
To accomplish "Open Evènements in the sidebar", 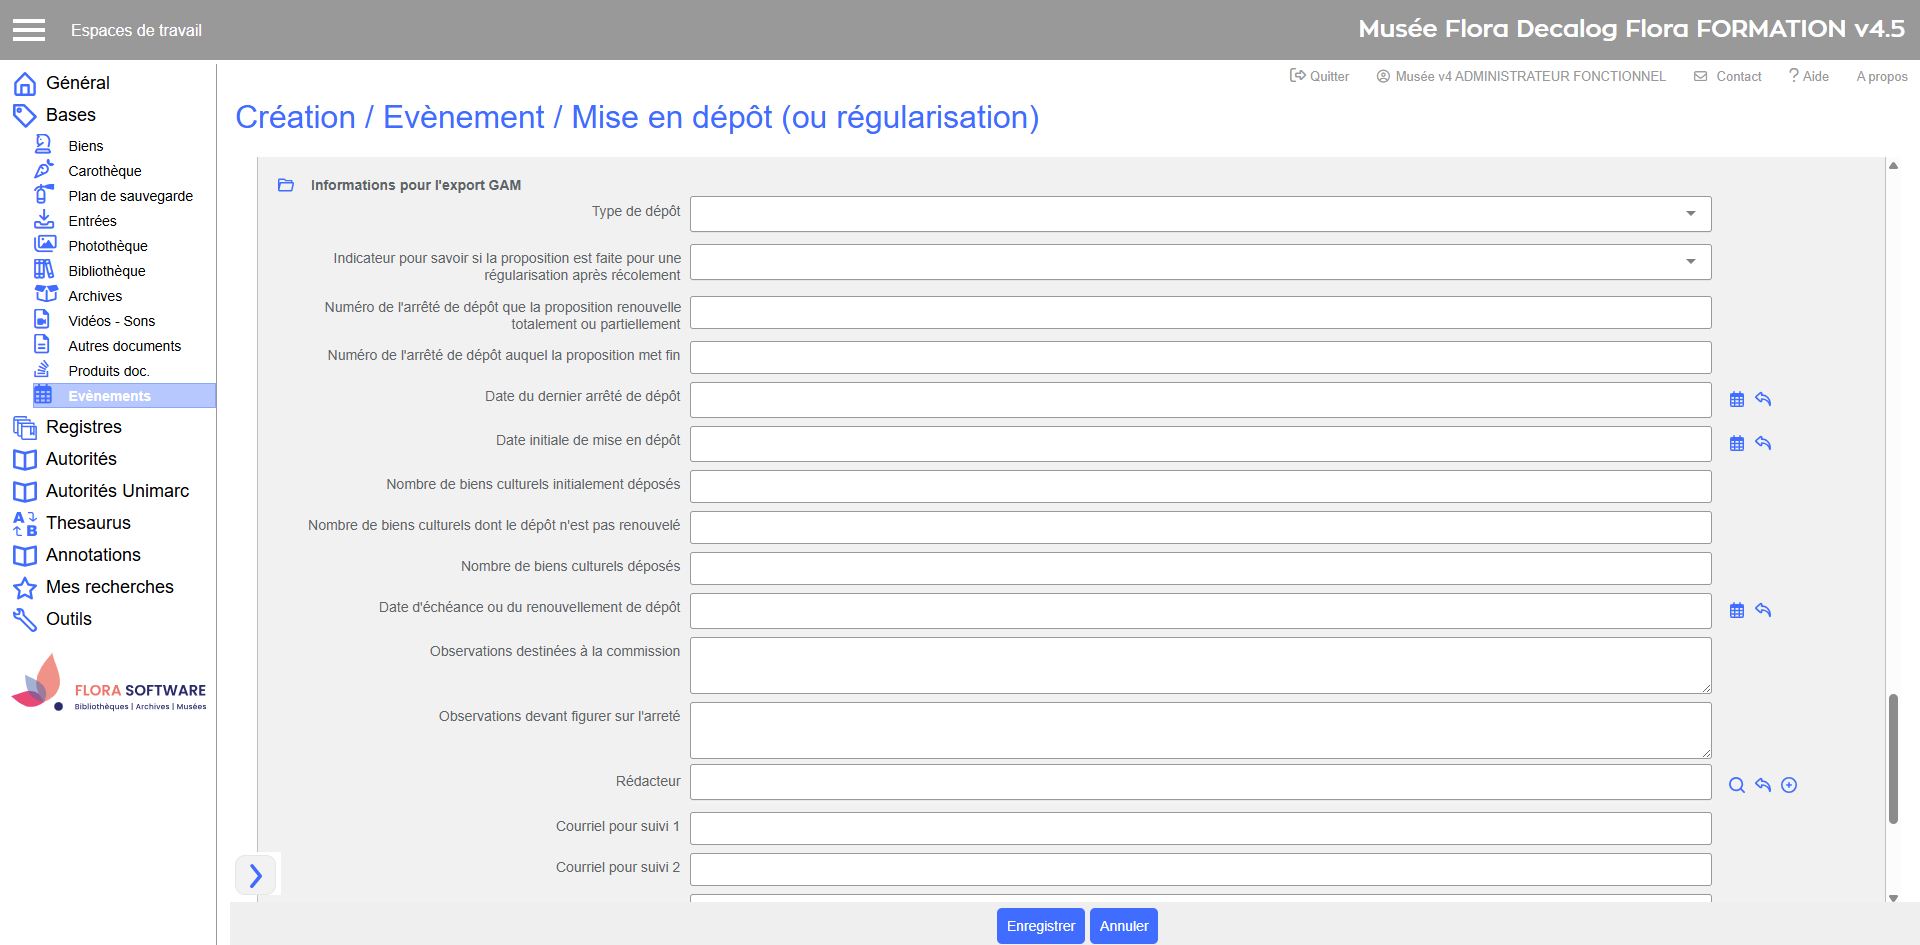I will coord(109,396).
